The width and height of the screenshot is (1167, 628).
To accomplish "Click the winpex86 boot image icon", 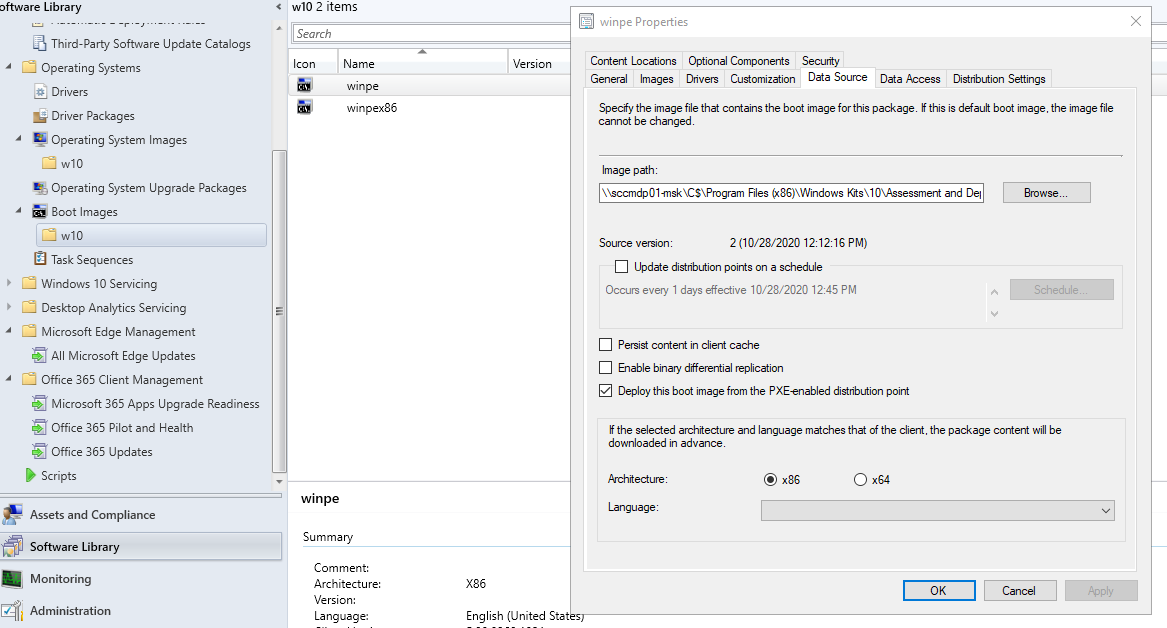I will tap(304, 107).
